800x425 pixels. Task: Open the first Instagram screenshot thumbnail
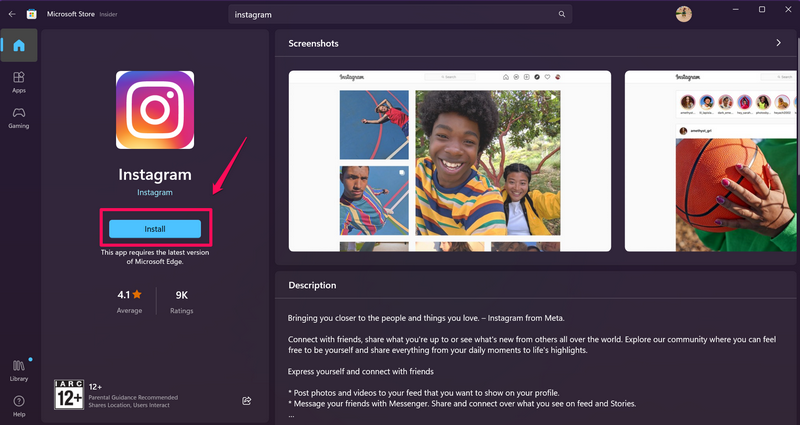[450, 160]
